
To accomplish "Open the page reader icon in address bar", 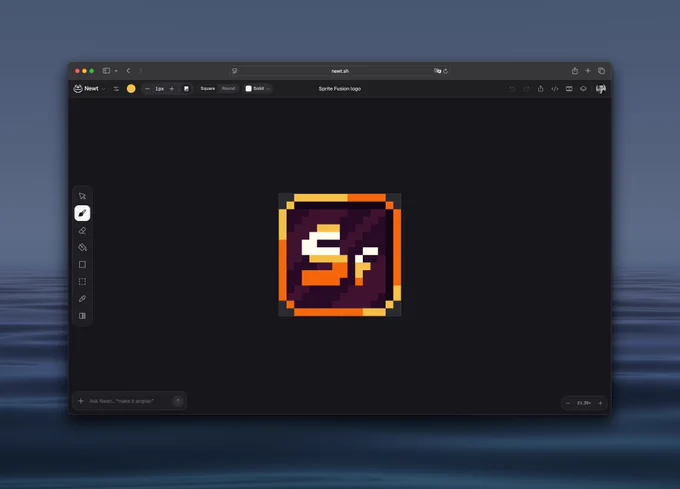I will 235,71.
